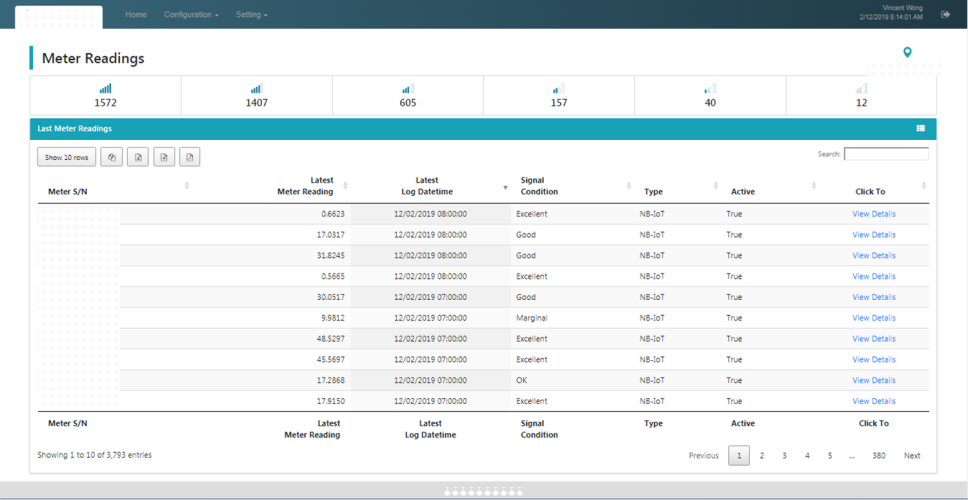Click the Excel export icon button

click(138, 157)
